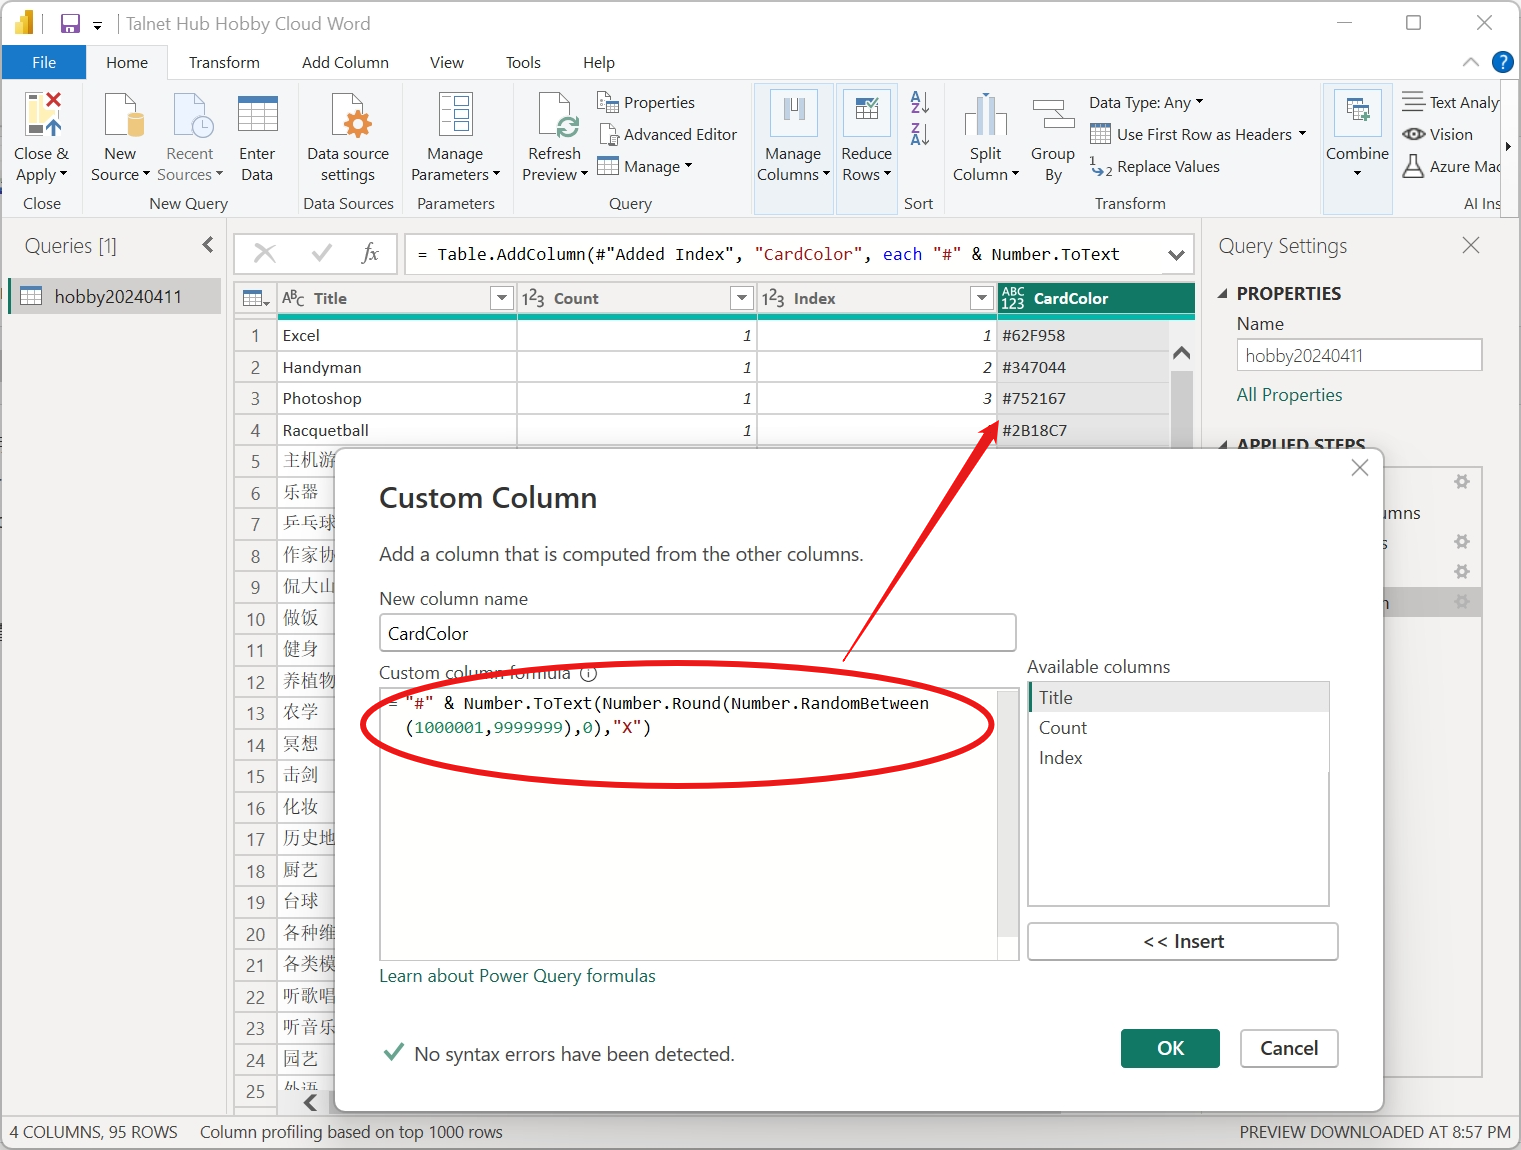Click the Group By icon
The height and width of the screenshot is (1150, 1521).
pyautogui.click(x=1052, y=115)
